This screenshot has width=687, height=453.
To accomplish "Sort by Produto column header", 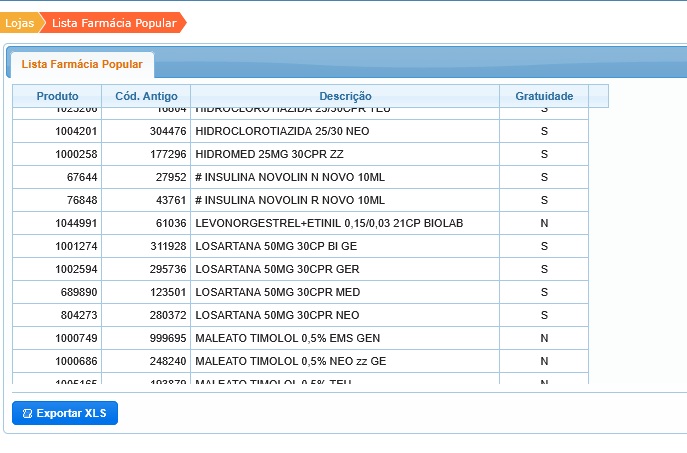I will pyautogui.click(x=57, y=96).
